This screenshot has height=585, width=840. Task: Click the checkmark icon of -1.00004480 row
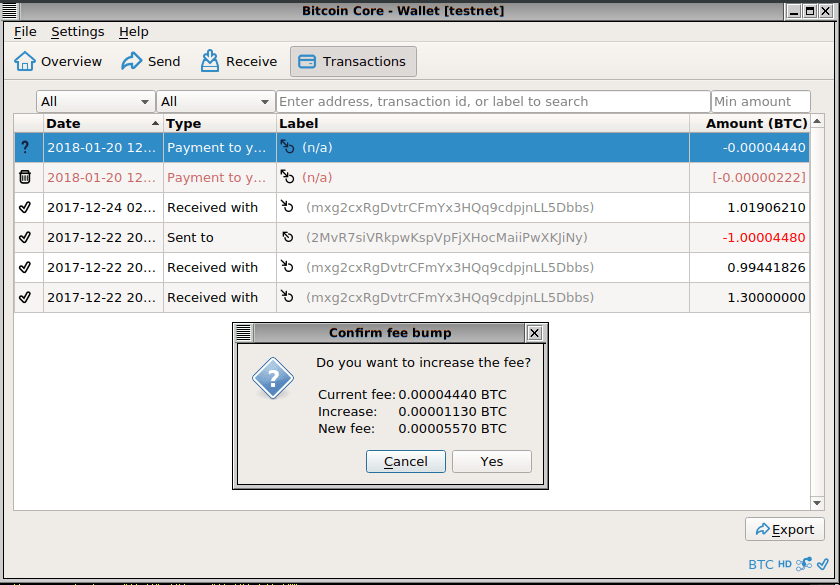pyautogui.click(x=25, y=237)
